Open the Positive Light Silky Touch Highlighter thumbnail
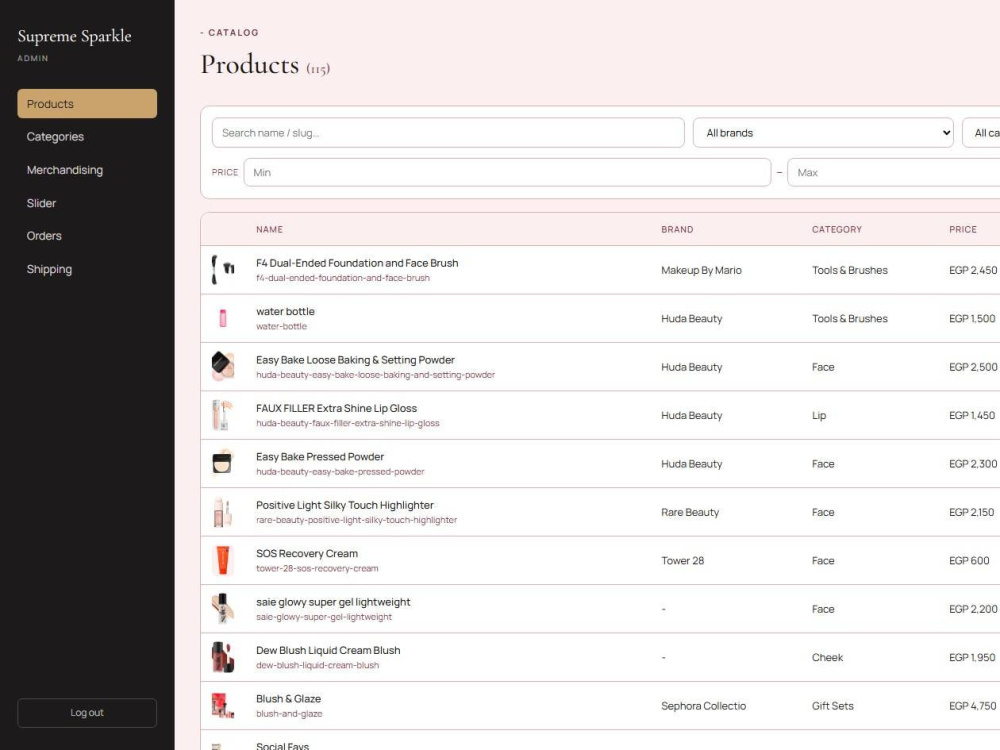Screen dimensions: 1000x750 (x=223, y=512)
